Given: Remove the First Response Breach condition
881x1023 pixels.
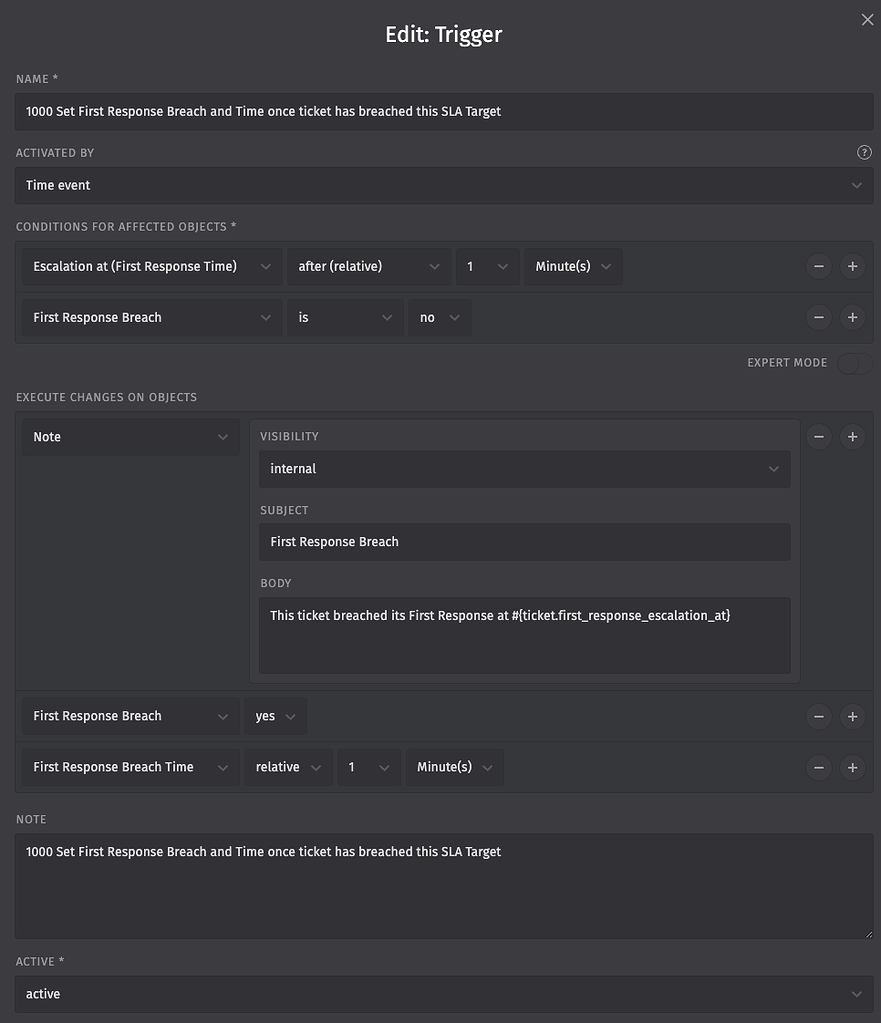Looking at the screenshot, I should [x=818, y=317].
